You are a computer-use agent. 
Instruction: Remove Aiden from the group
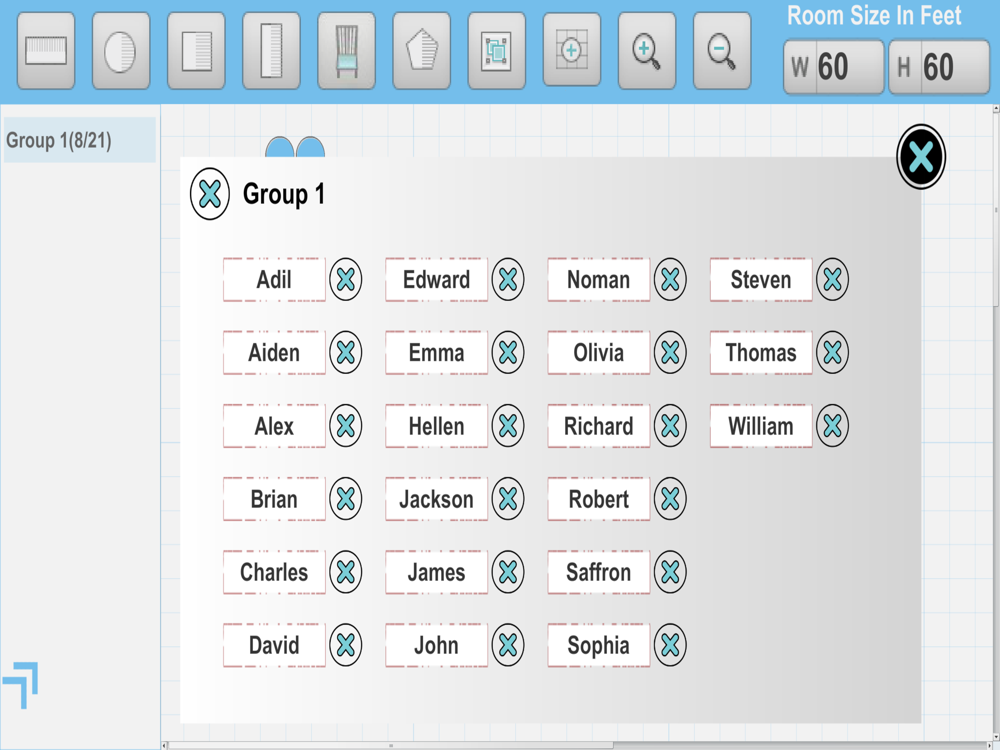[x=346, y=352]
